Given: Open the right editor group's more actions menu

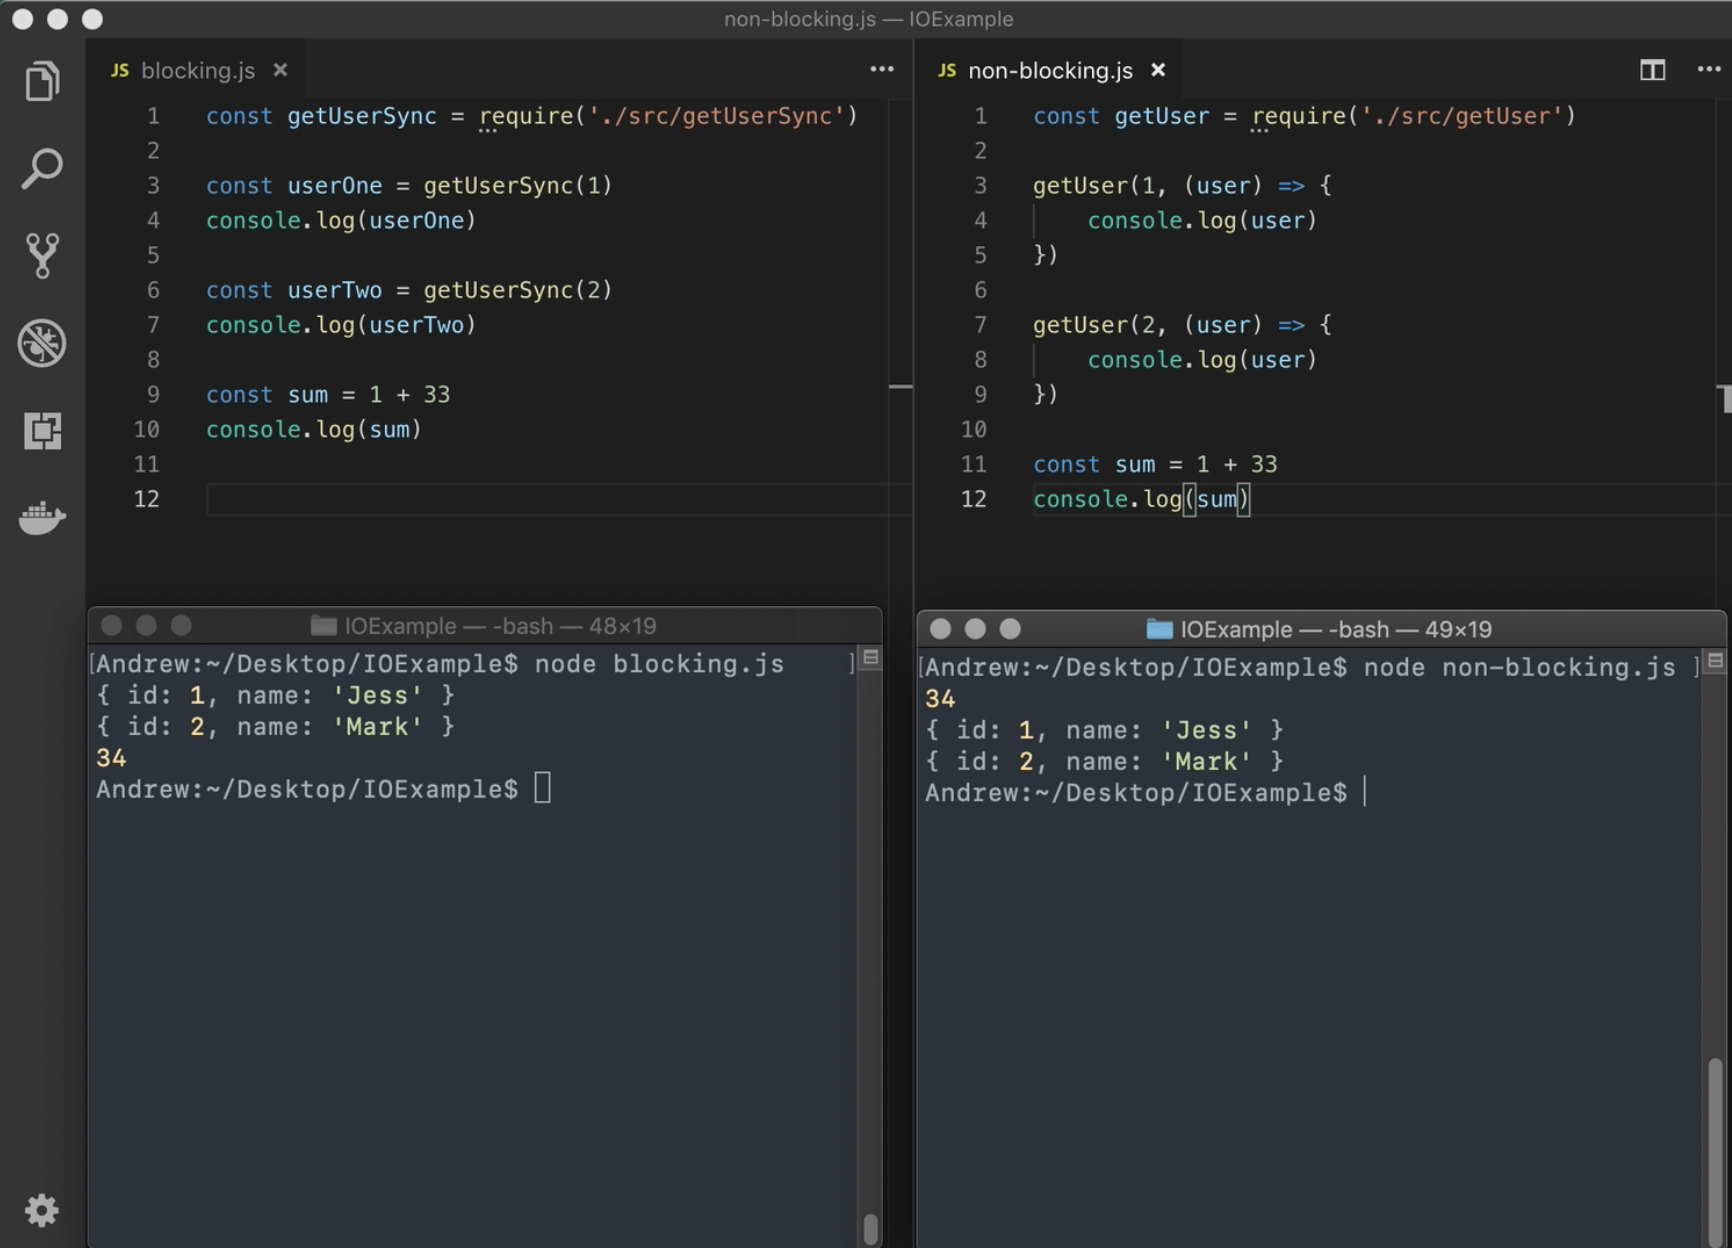Looking at the screenshot, I should [x=1707, y=69].
